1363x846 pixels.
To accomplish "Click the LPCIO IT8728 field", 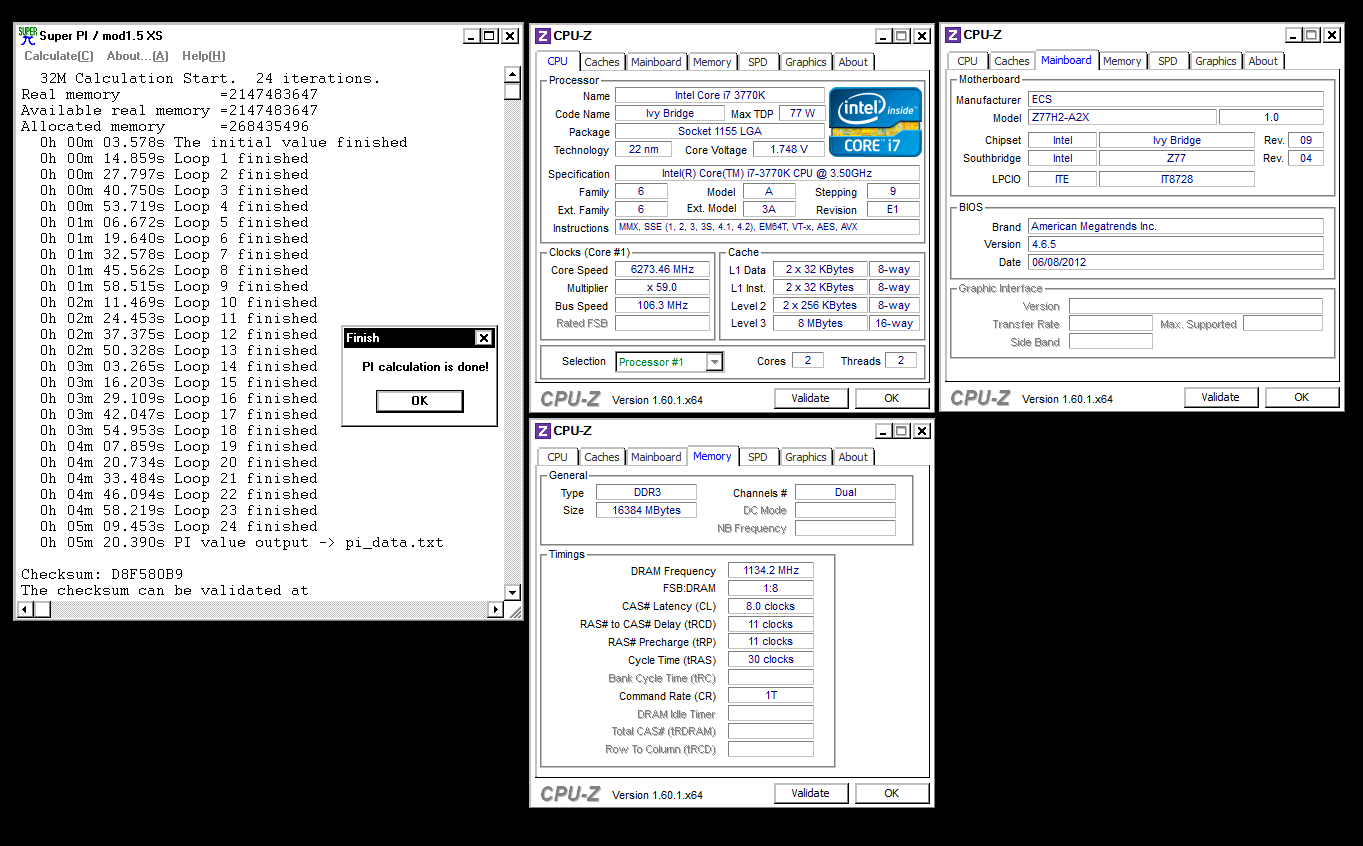I will (x=1176, y=180).
